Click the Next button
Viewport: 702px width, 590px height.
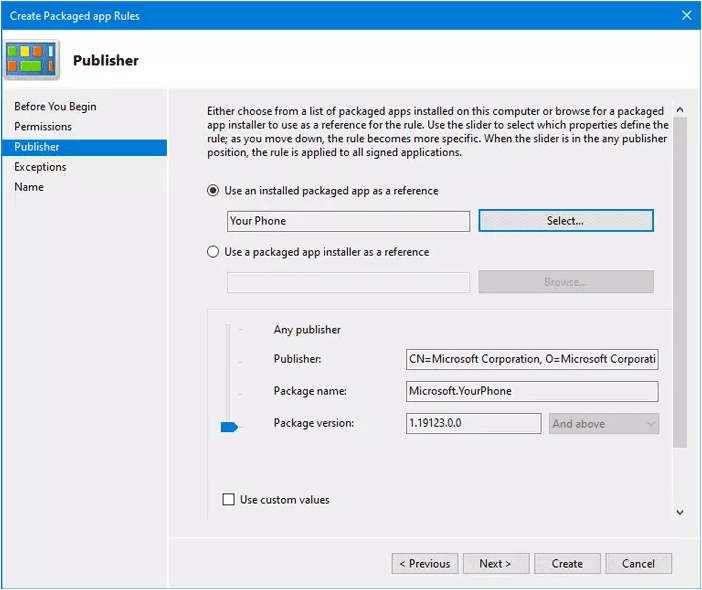click(x=496, y=564)
